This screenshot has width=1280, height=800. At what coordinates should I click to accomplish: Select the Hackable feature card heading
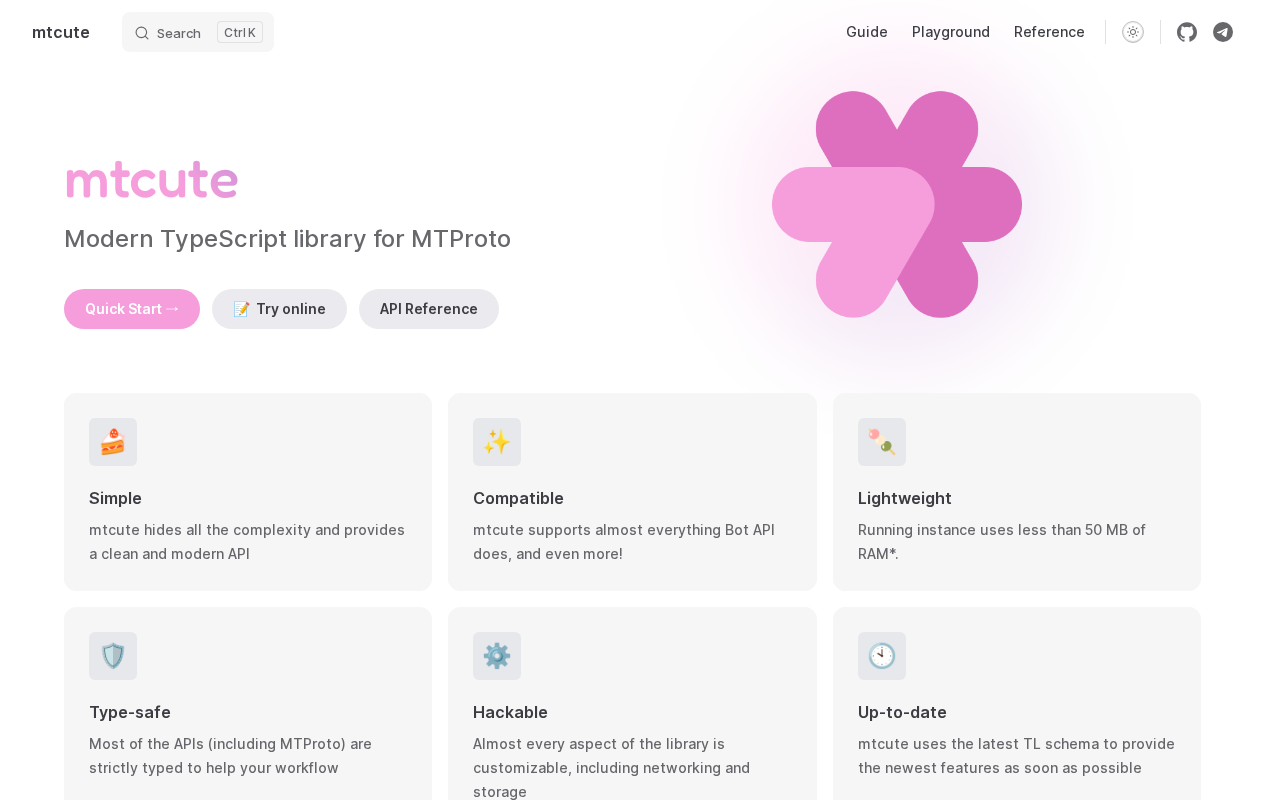pos(510,712)
